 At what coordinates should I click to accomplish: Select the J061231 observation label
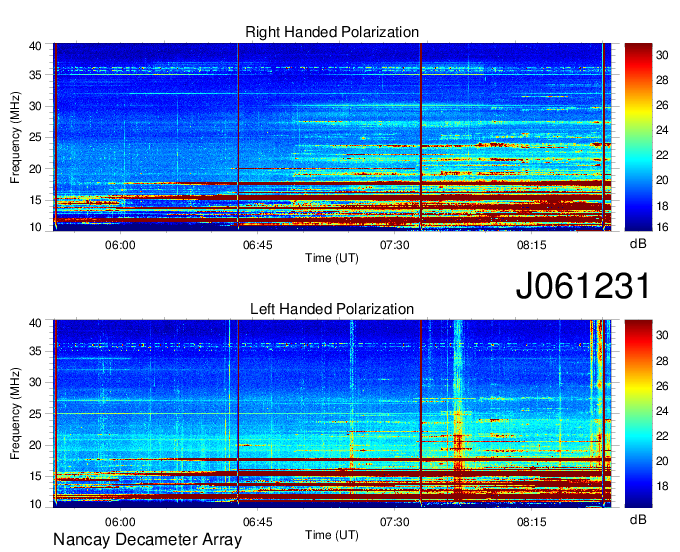coord(583,285)
